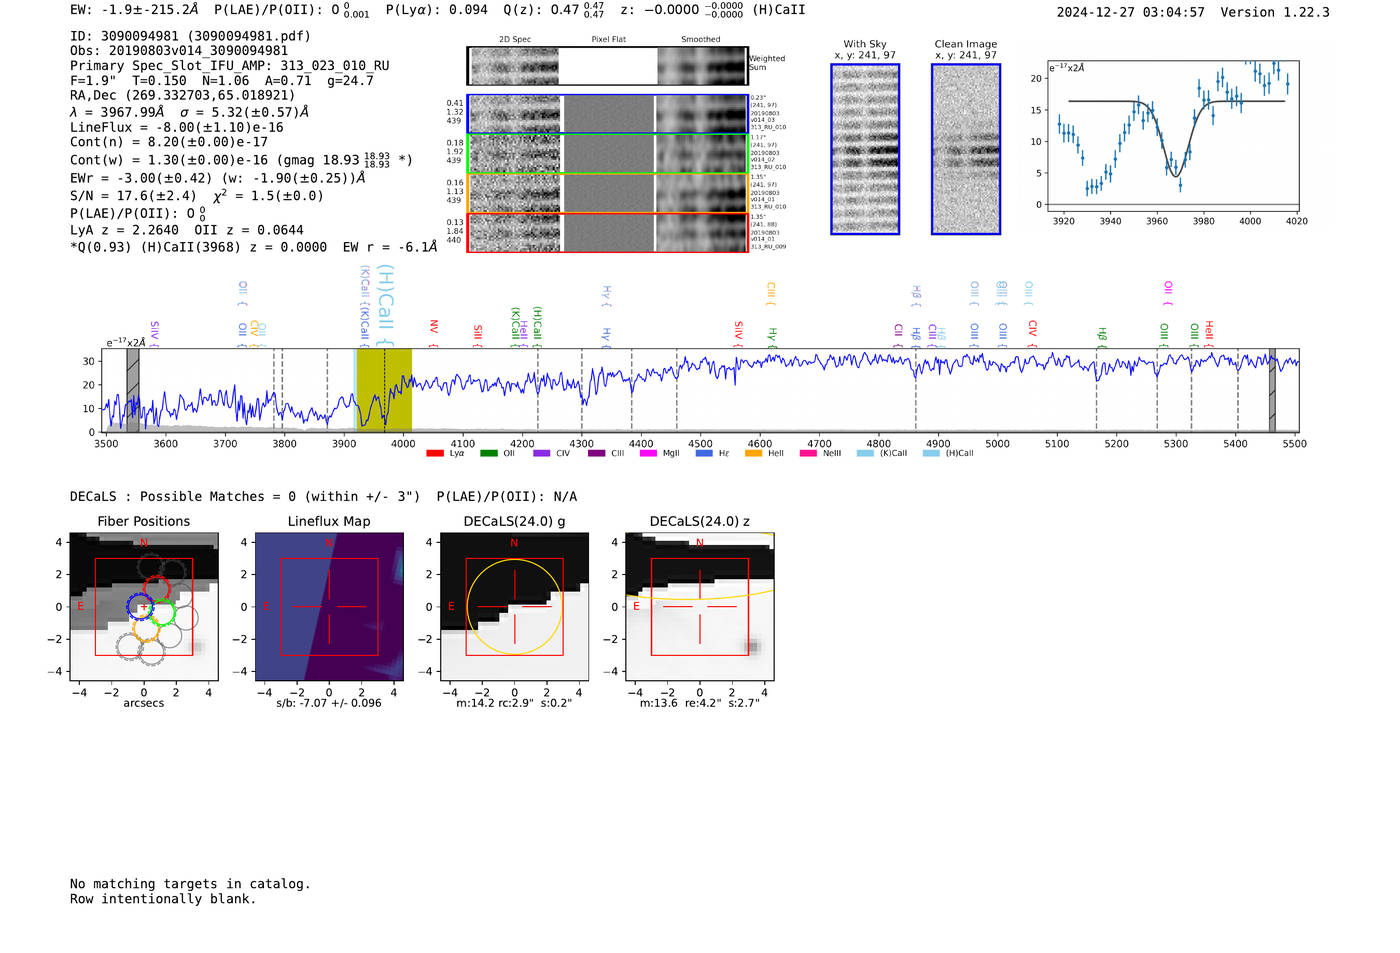Click the green fiber circle in Fiber Positions
1400x953 pixels.
(x=162, y=613)
